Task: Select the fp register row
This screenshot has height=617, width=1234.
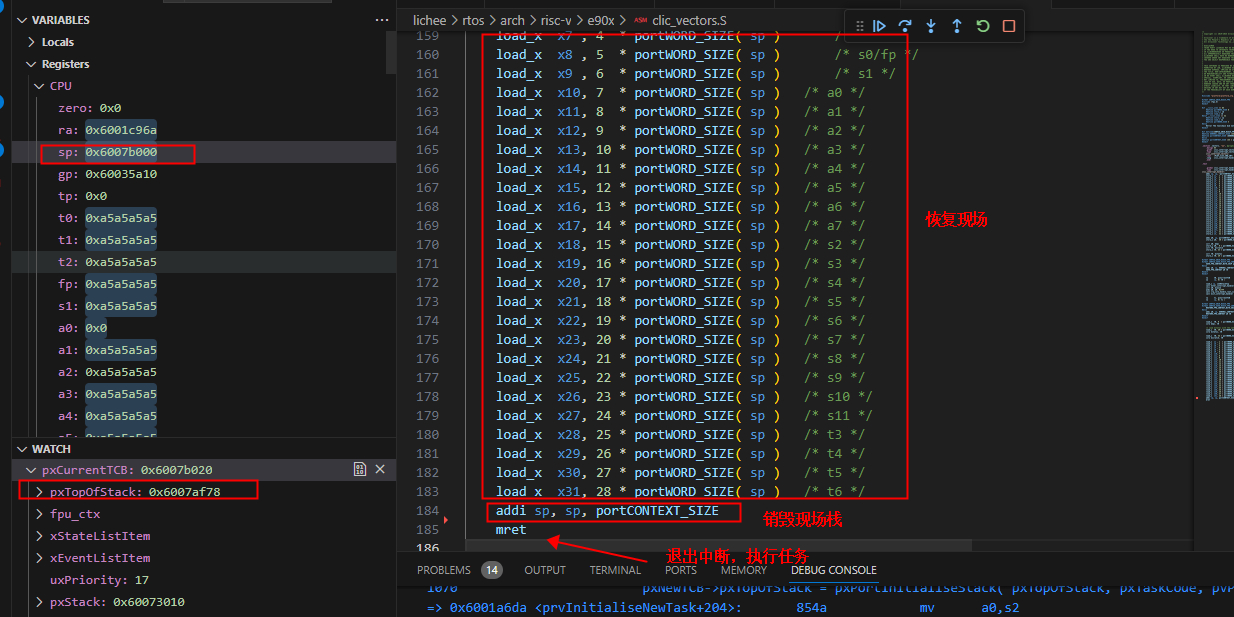Action: (204, 284)
